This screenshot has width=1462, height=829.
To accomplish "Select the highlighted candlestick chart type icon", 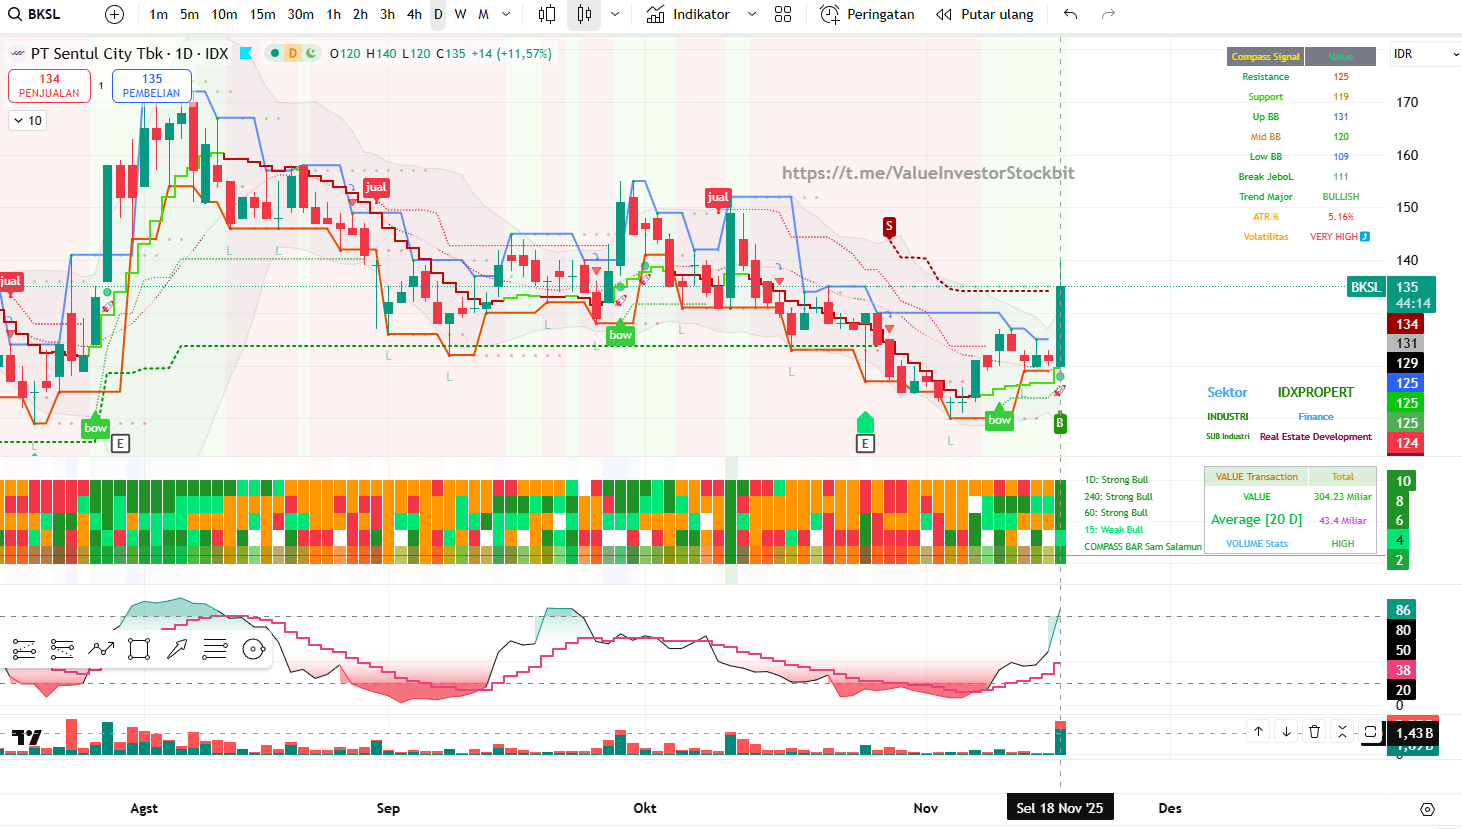I will (x=584, y=14).
